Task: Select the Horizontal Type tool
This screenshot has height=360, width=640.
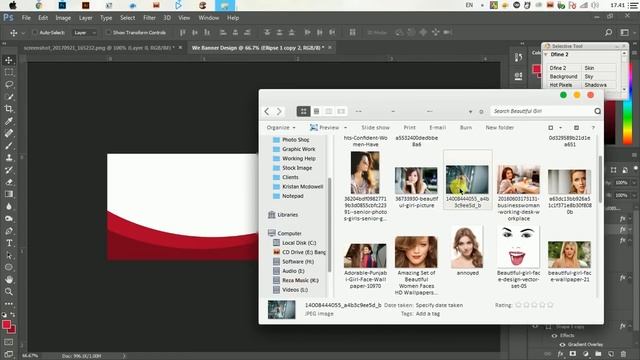Action: pyautogui.click(x=9, y=243)
